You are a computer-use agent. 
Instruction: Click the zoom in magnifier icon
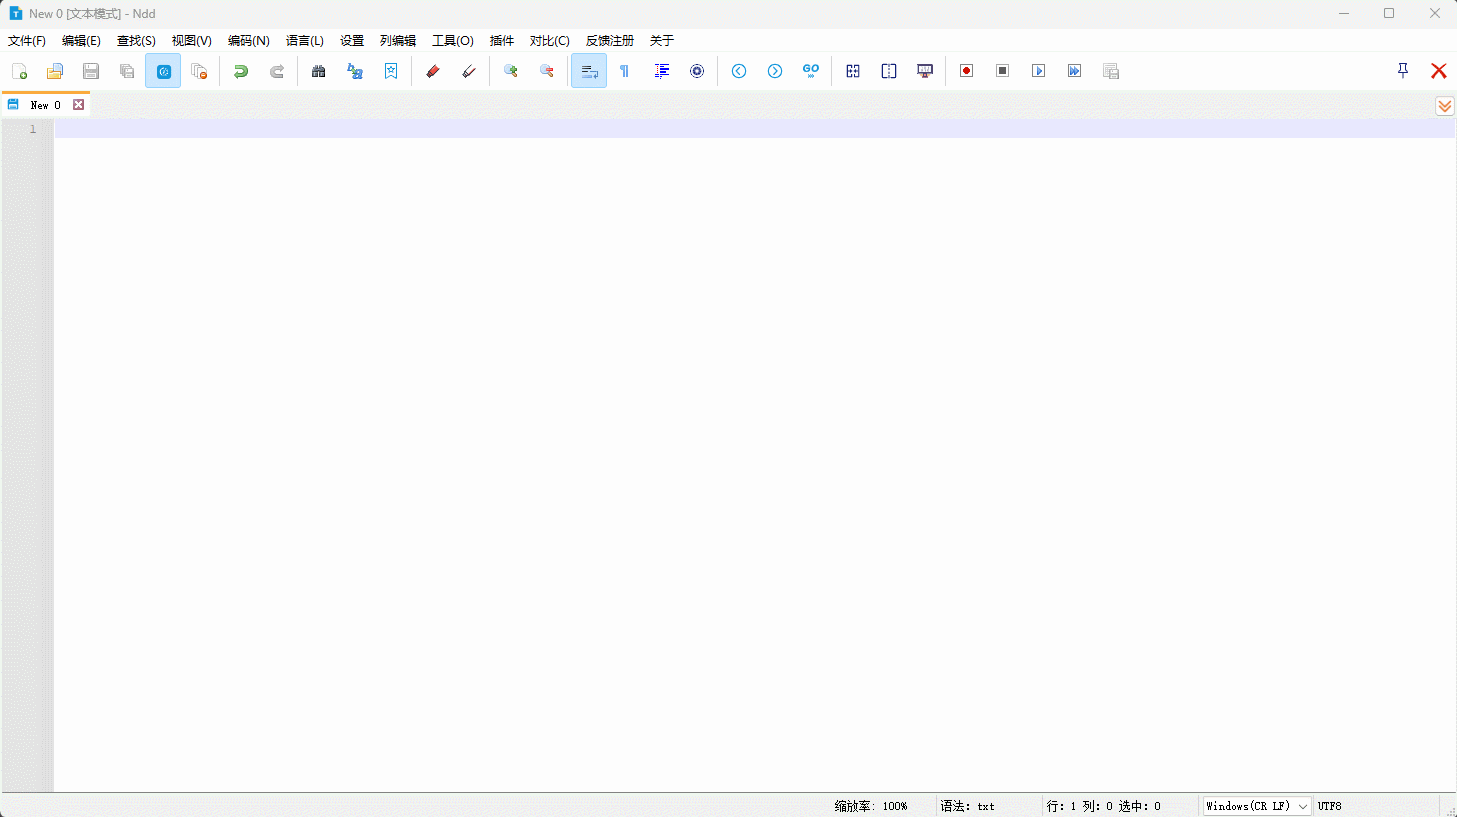pyautogui.click(x=511, y=71)
